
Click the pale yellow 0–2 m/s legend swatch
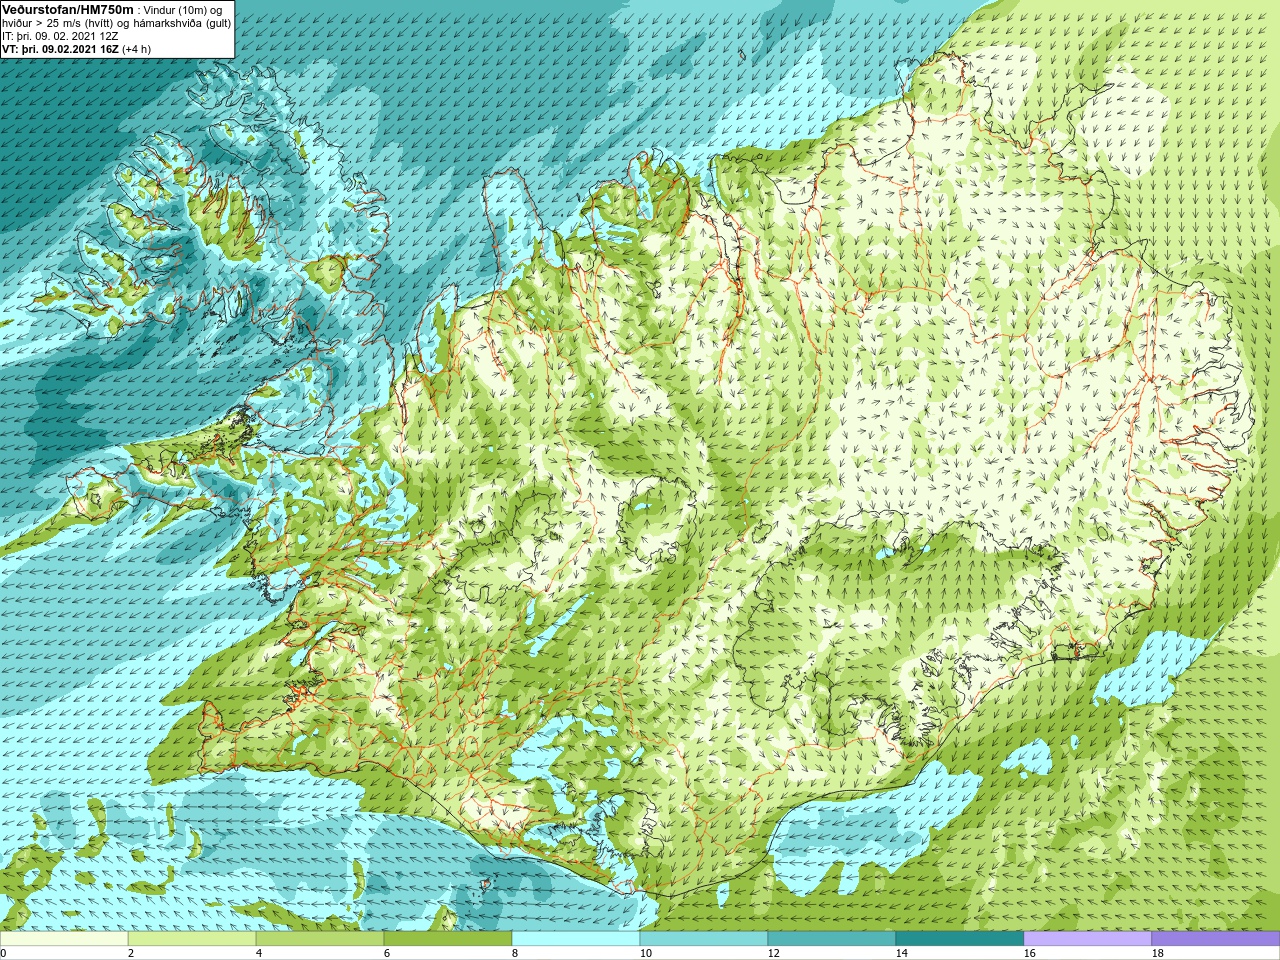click(64, 939)
